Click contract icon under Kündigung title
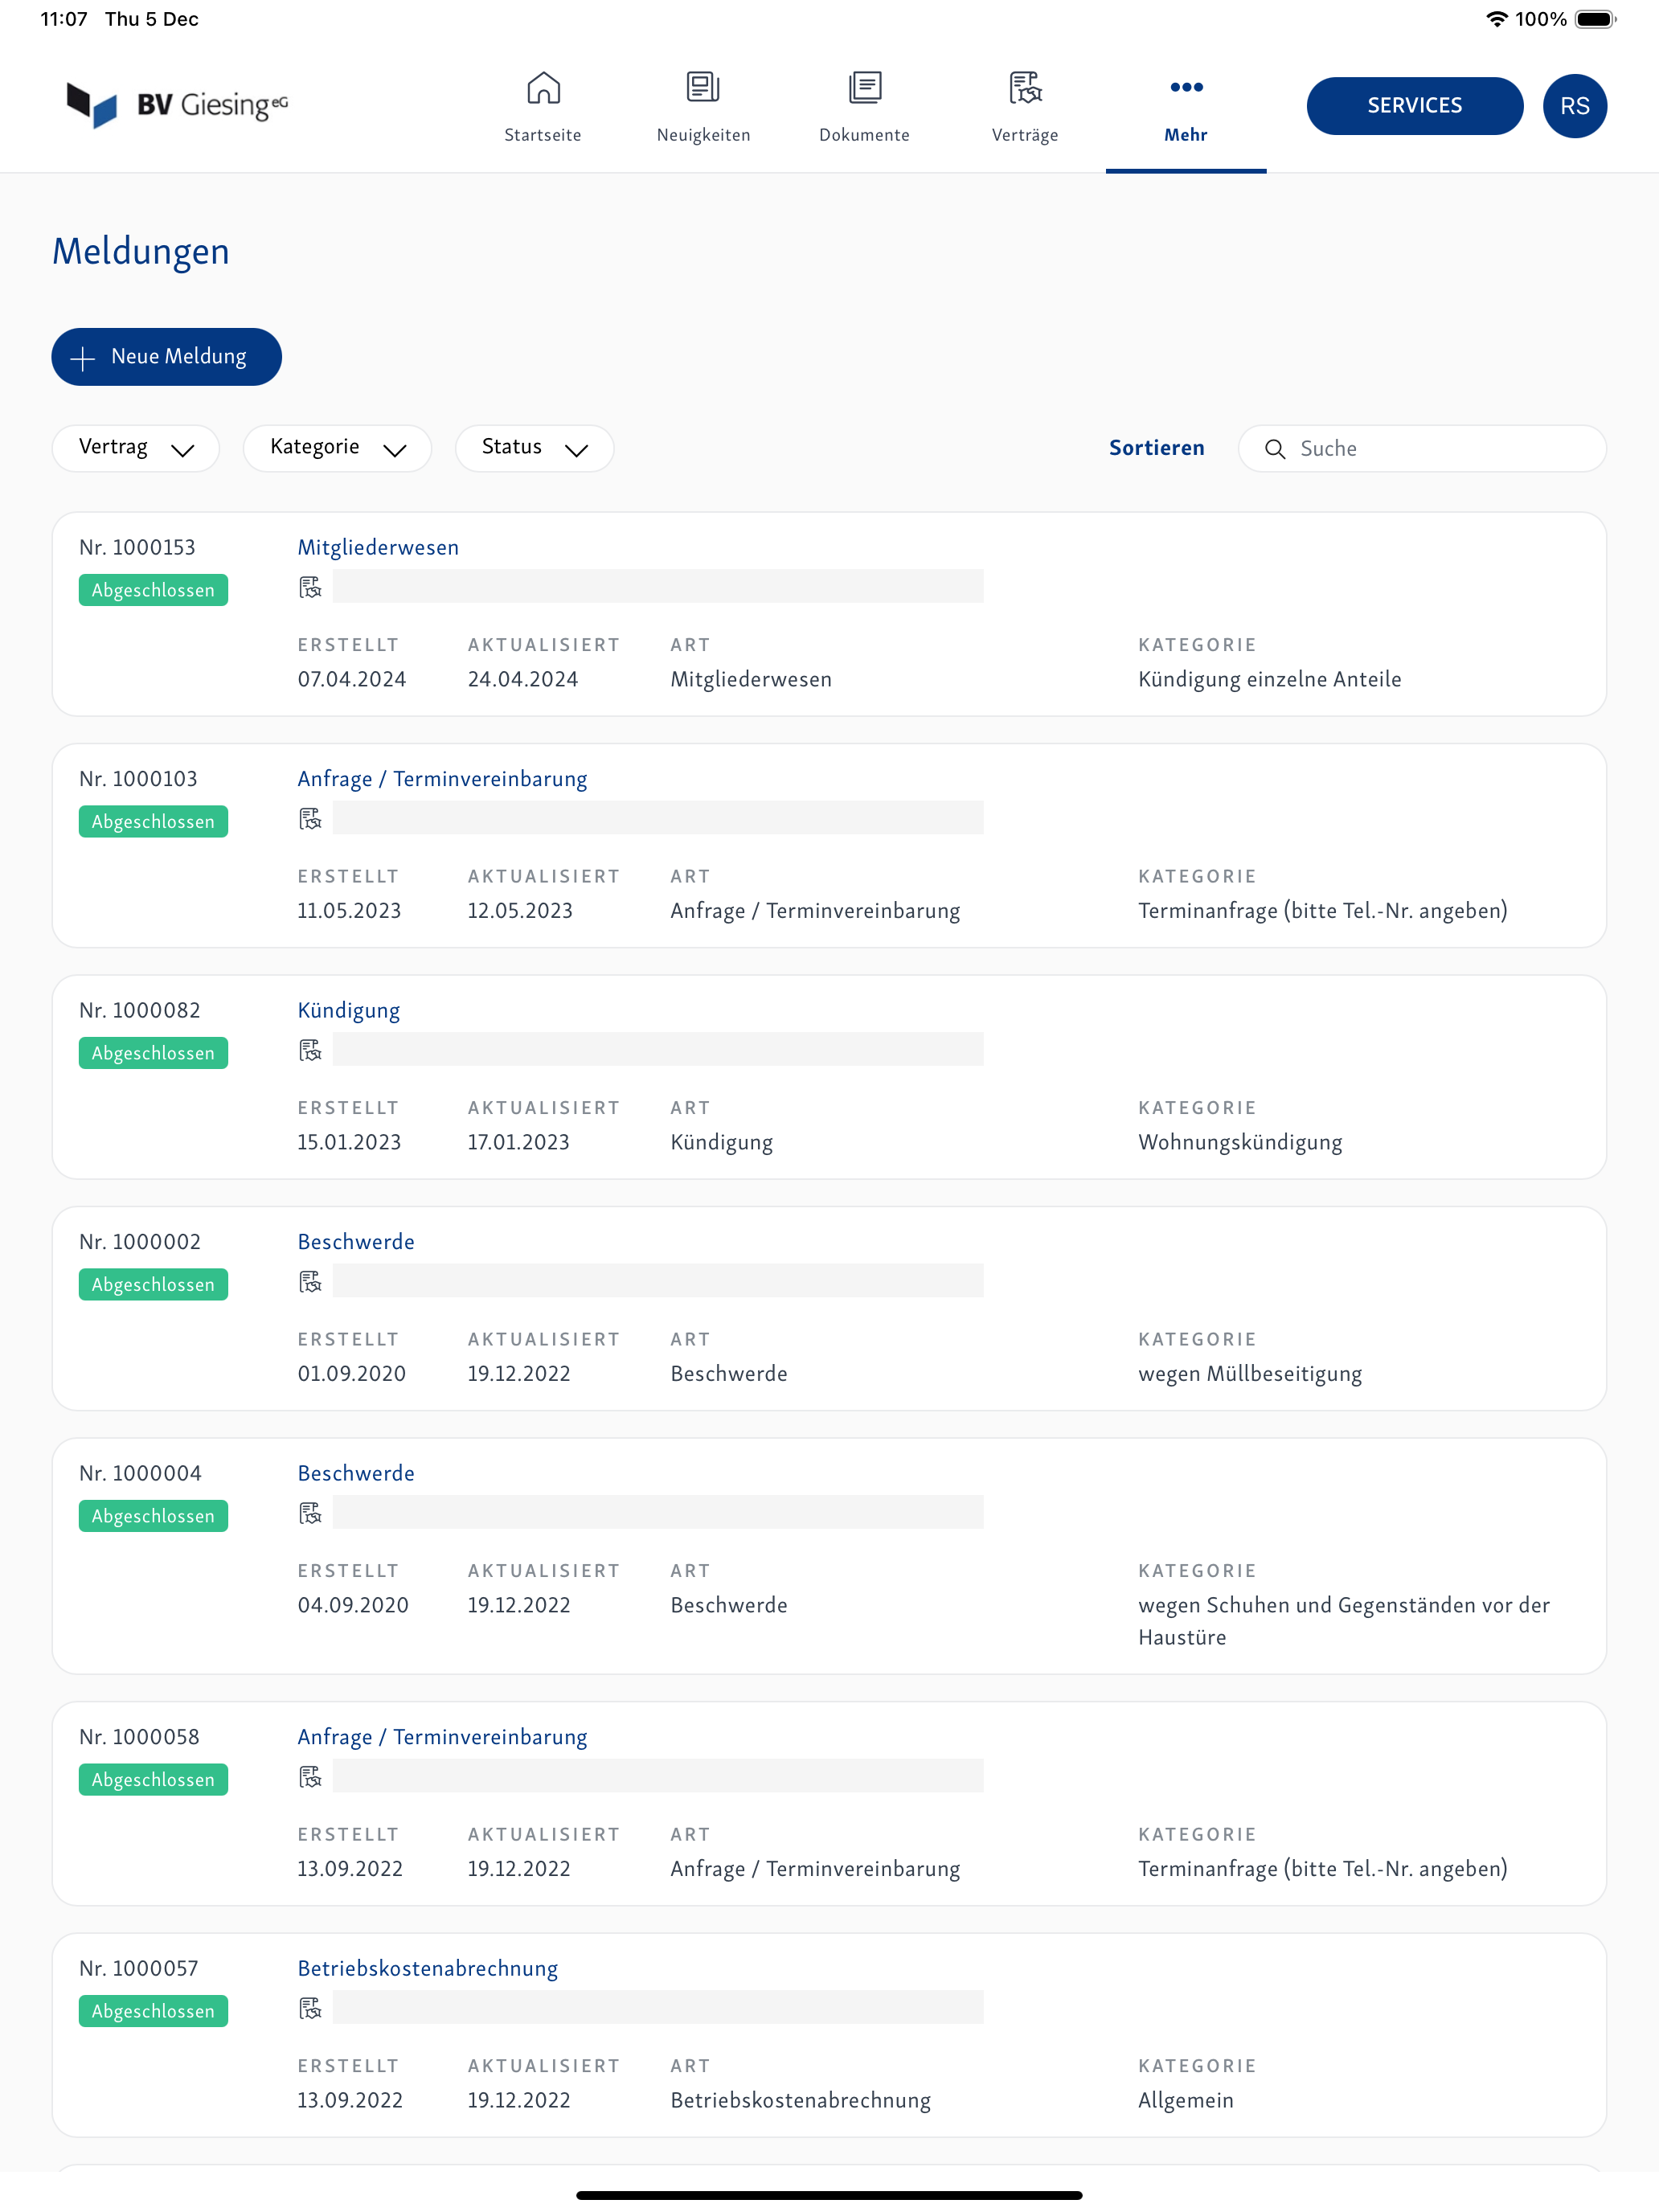1659x2212 pixels. coord(310,1050)
